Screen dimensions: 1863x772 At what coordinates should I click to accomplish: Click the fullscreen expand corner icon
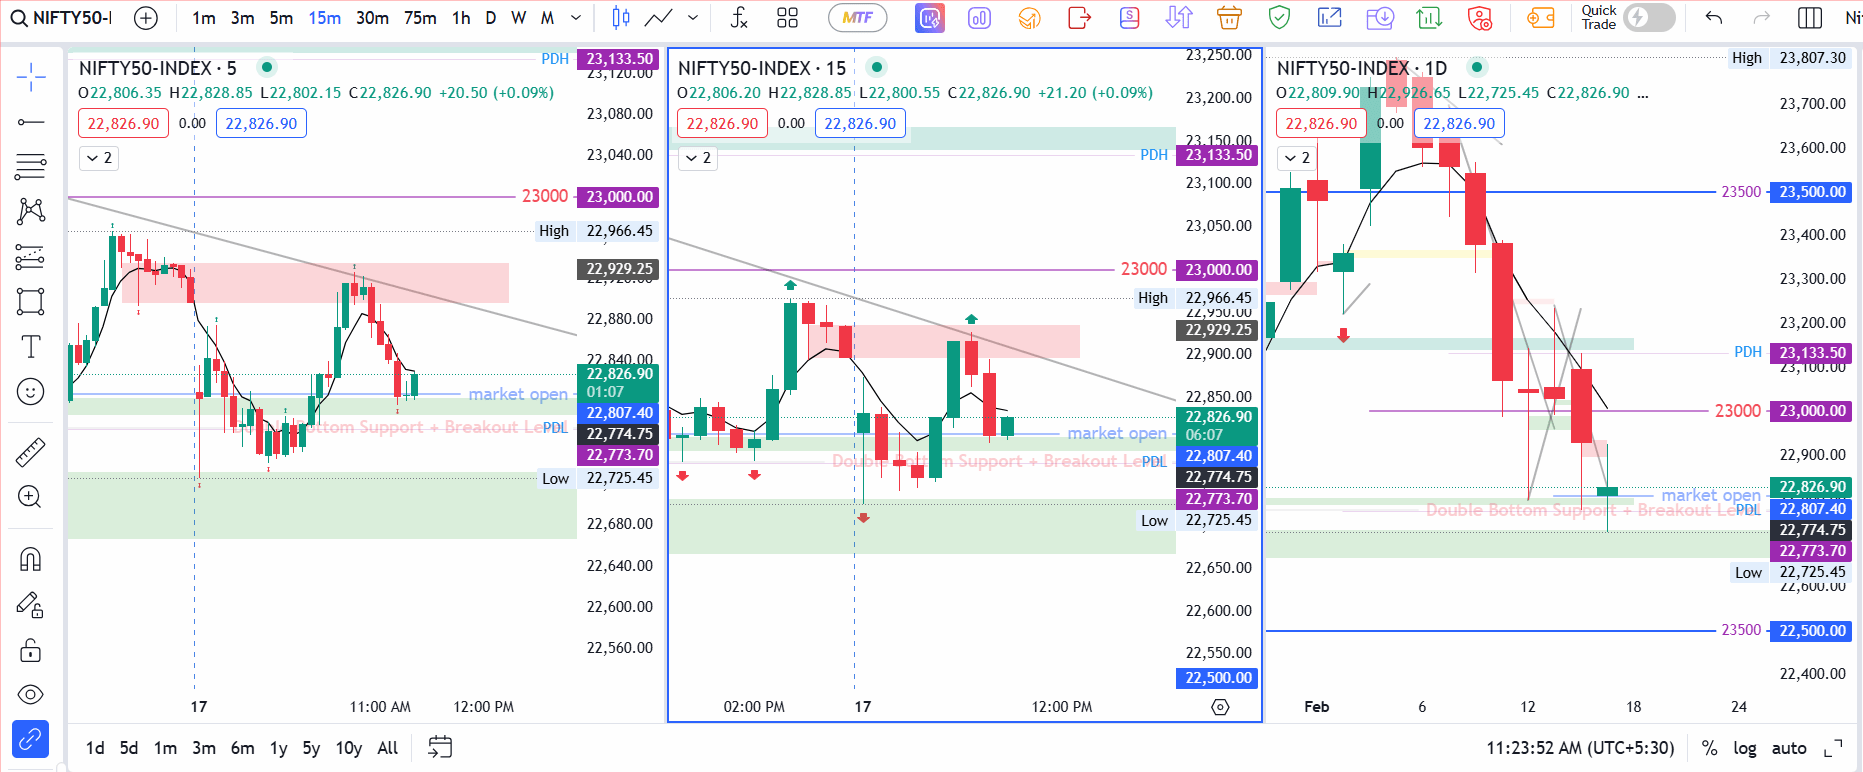click(x=1834, y=748)
